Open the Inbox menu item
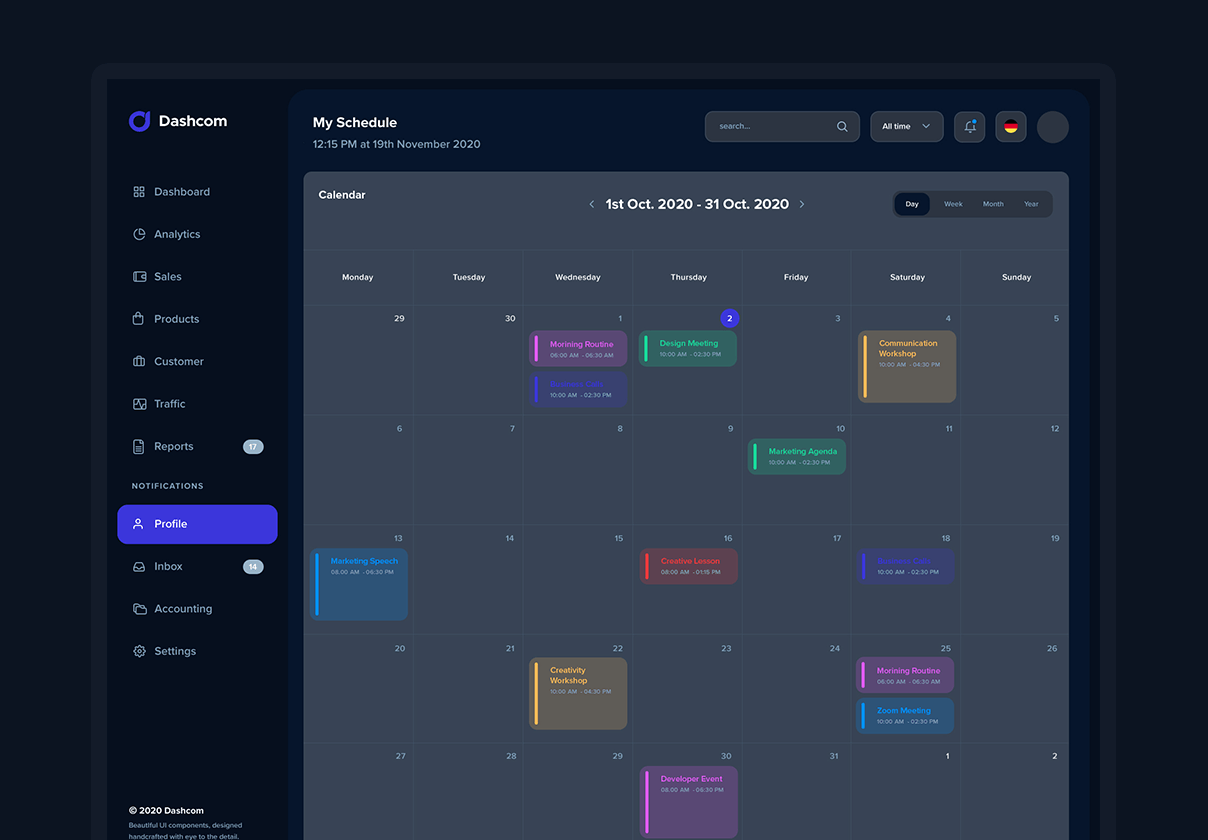This screenshot has height=840, width=1208. pos(168,567)
